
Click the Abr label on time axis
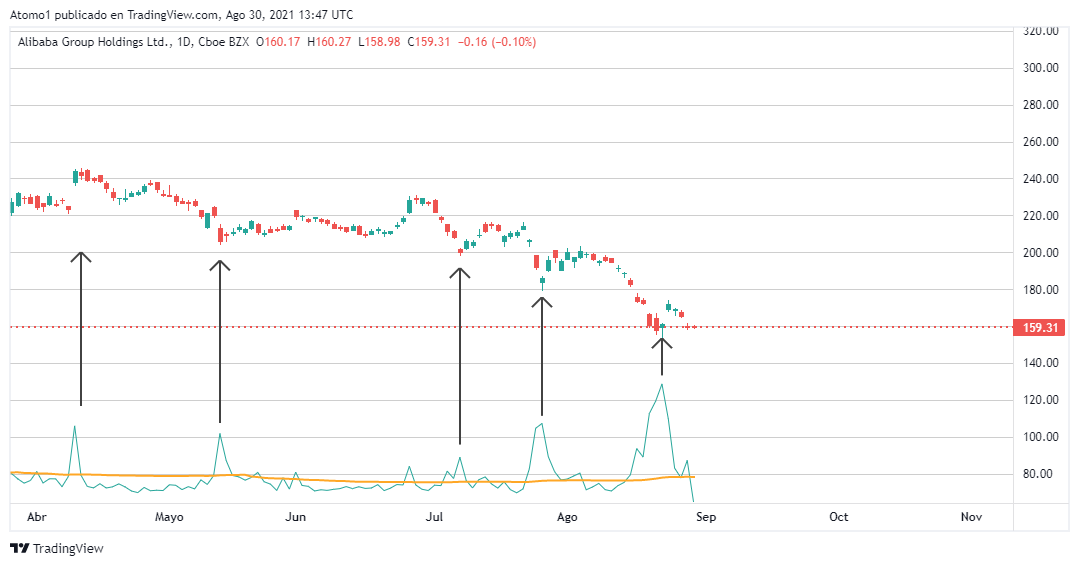point(36,517)
